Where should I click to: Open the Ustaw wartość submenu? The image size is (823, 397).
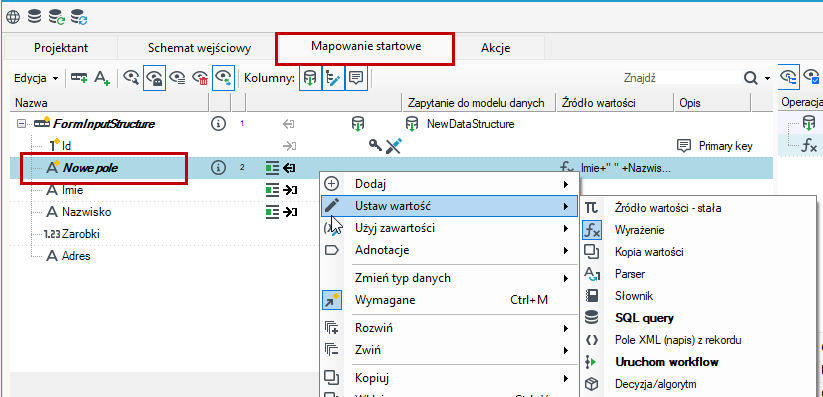(x=449, y=206)
